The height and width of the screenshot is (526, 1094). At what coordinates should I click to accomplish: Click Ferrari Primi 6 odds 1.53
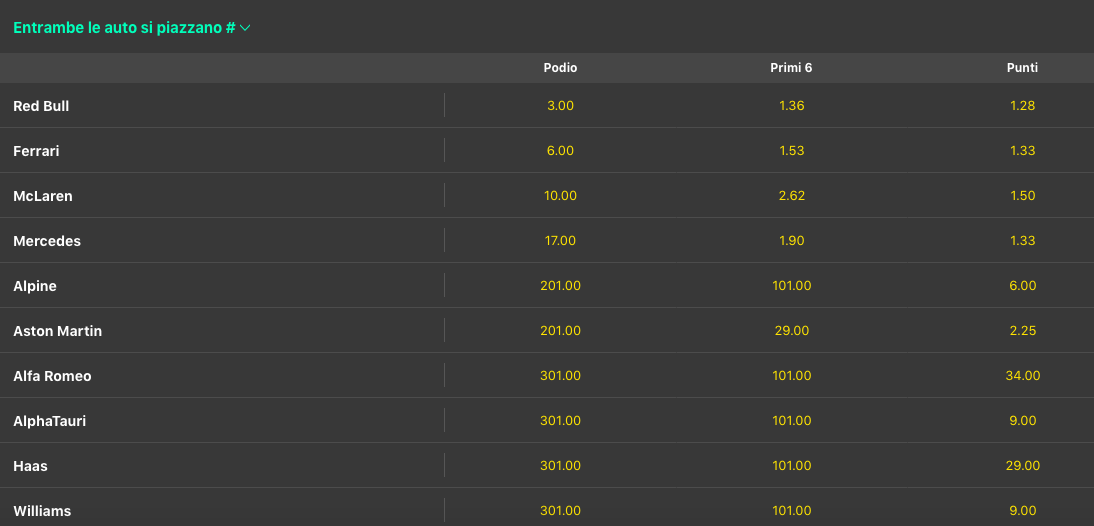point(791,151)
